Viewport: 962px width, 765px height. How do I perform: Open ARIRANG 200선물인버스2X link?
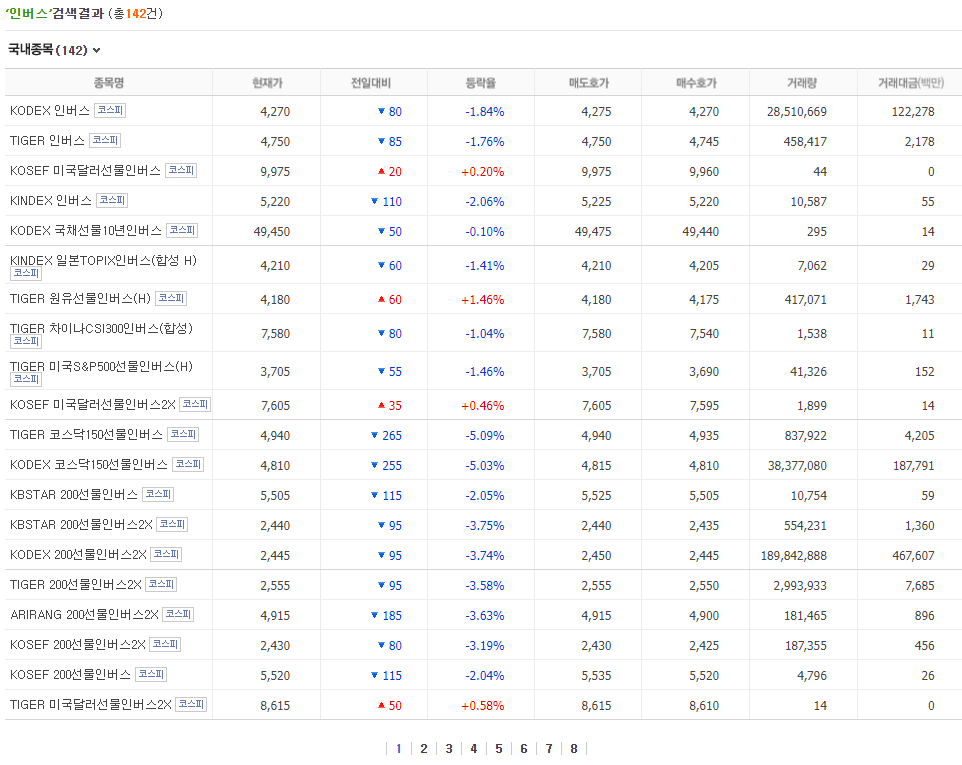tap(84, 615)
